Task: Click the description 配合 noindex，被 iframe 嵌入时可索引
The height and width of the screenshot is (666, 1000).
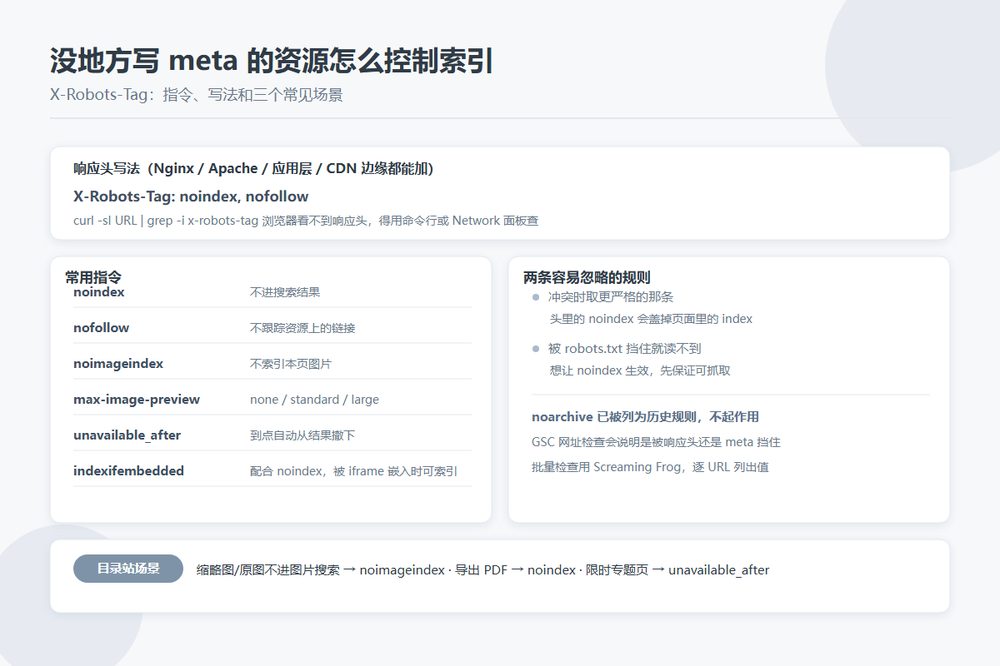Action: click(353, 471)
